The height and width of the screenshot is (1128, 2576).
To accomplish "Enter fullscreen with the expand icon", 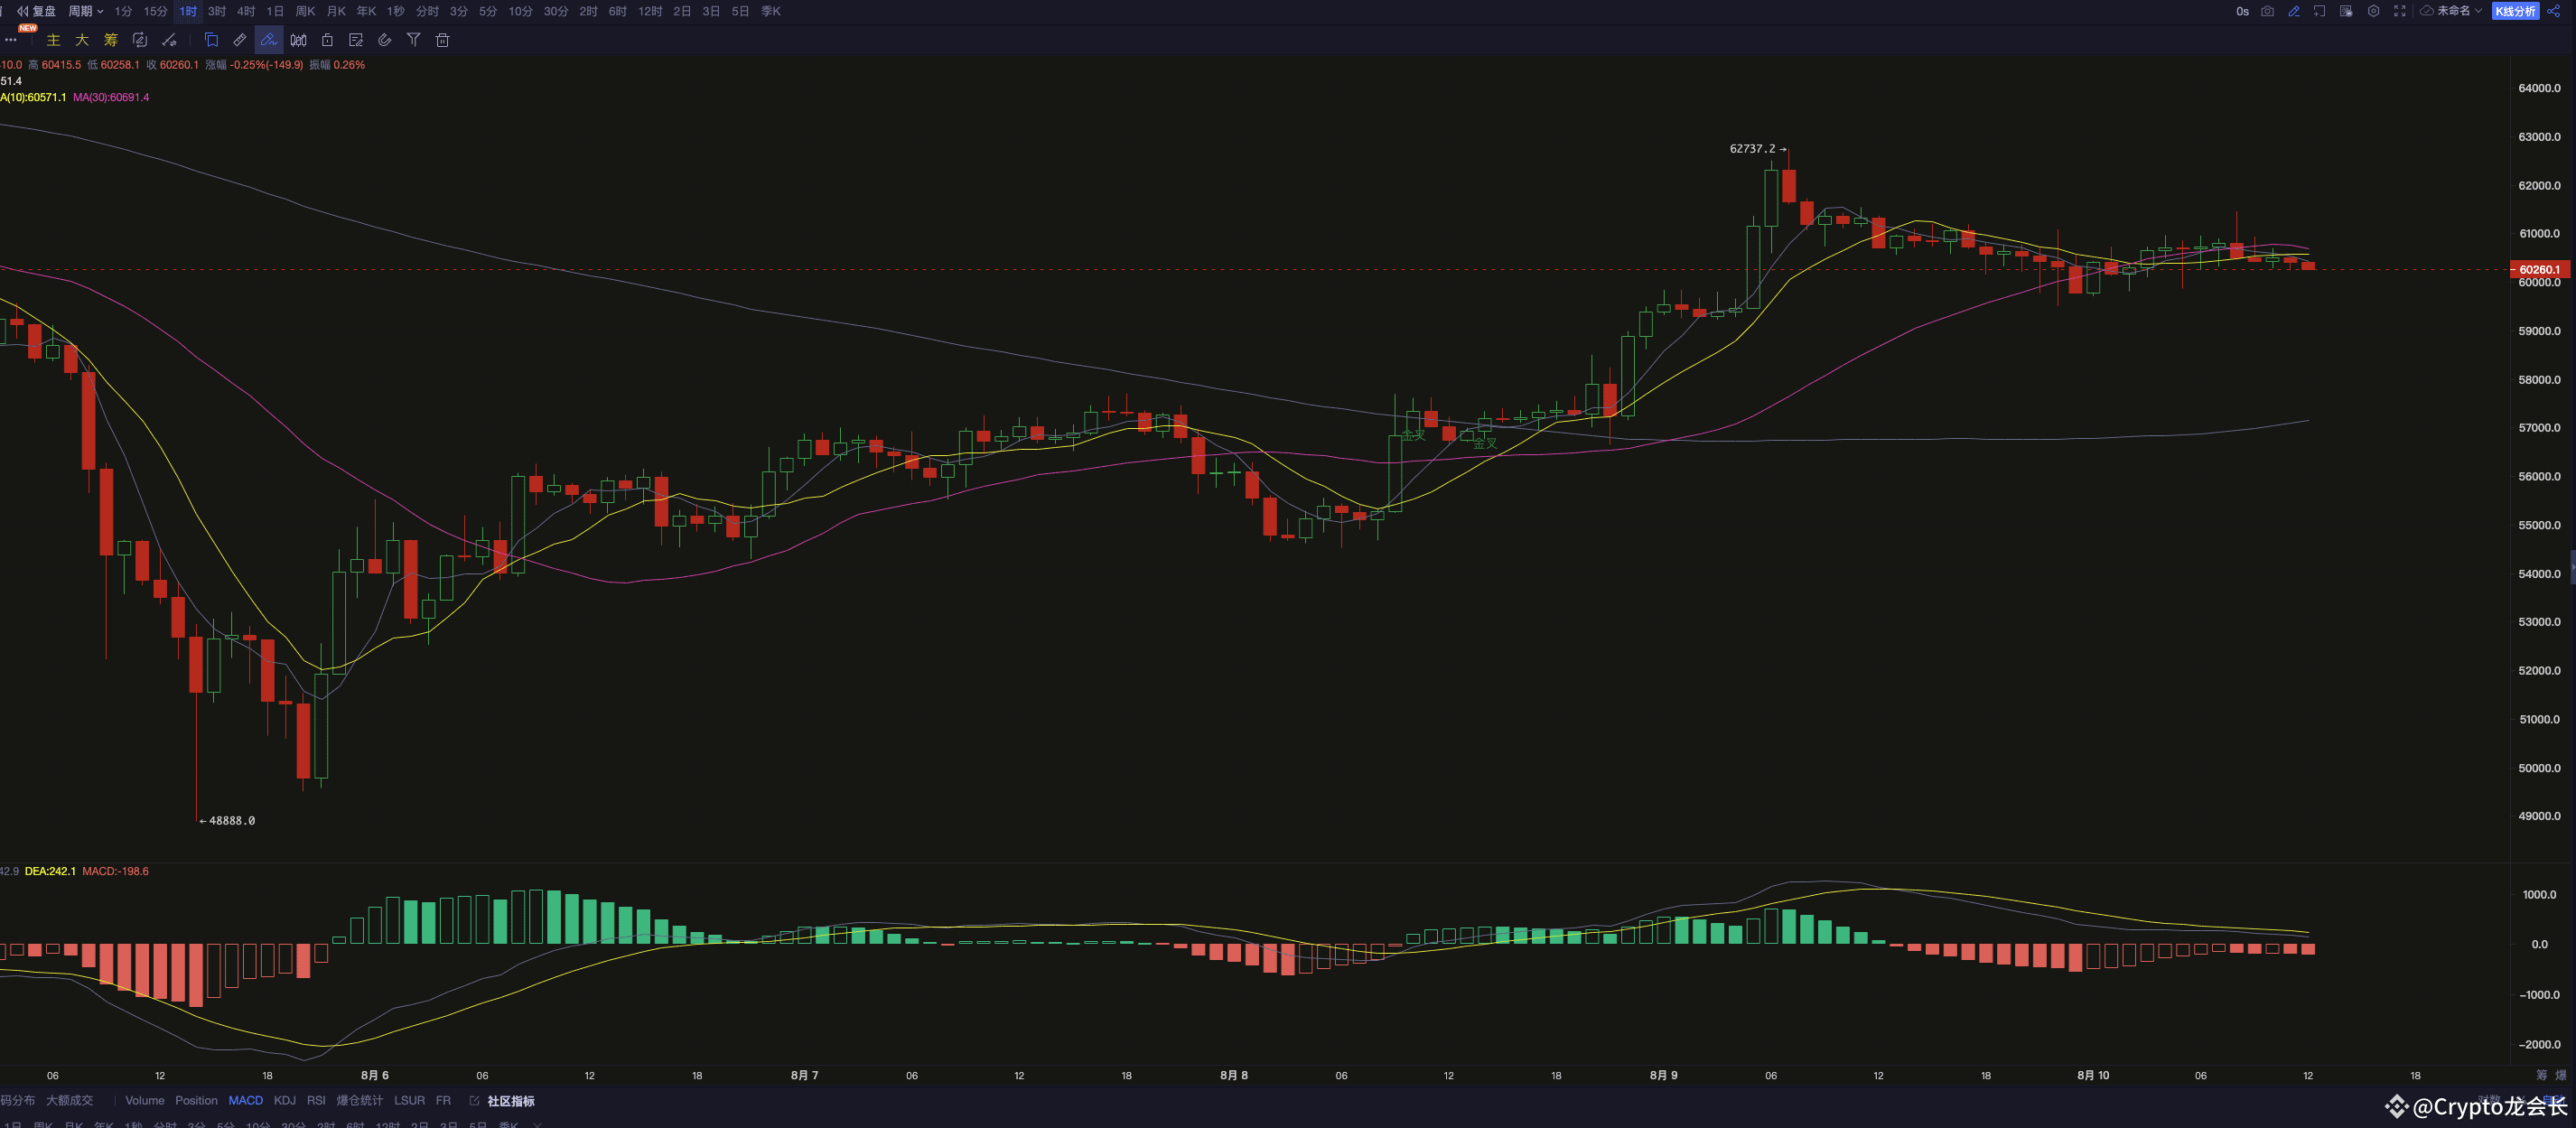I will (x=2399, y=11).
